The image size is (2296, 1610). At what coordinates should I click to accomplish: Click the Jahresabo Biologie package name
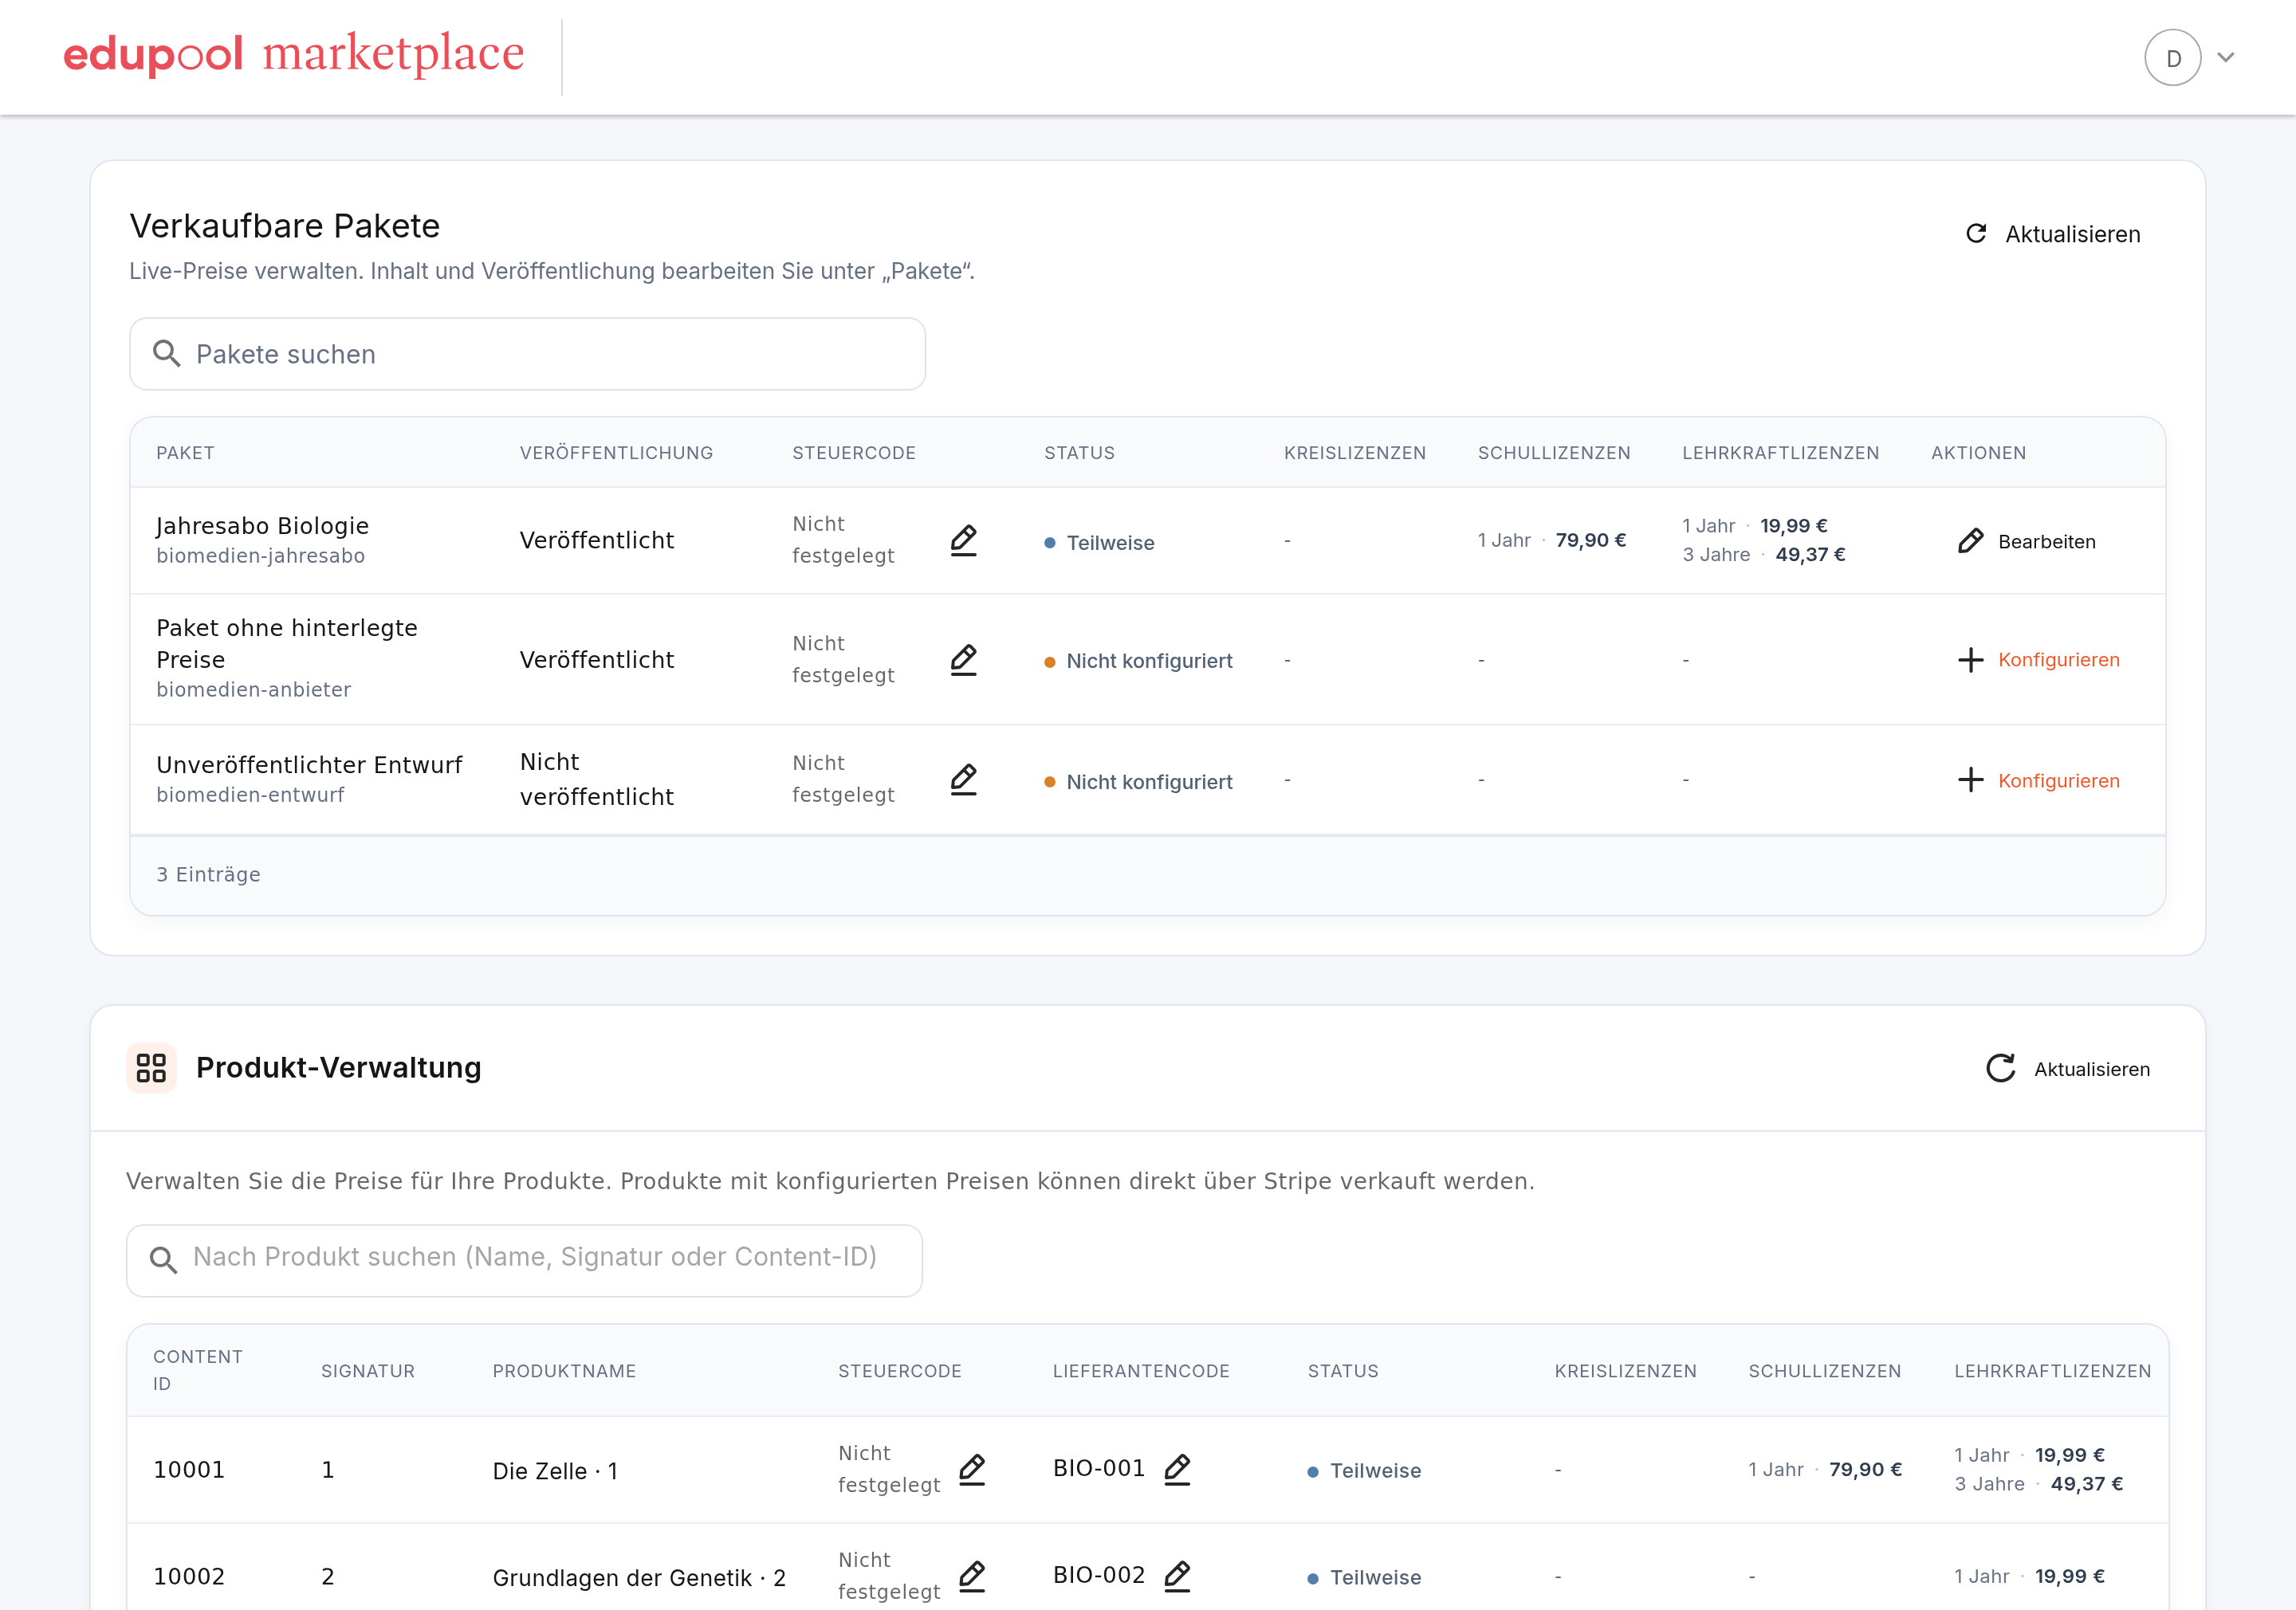pos(262,526)
